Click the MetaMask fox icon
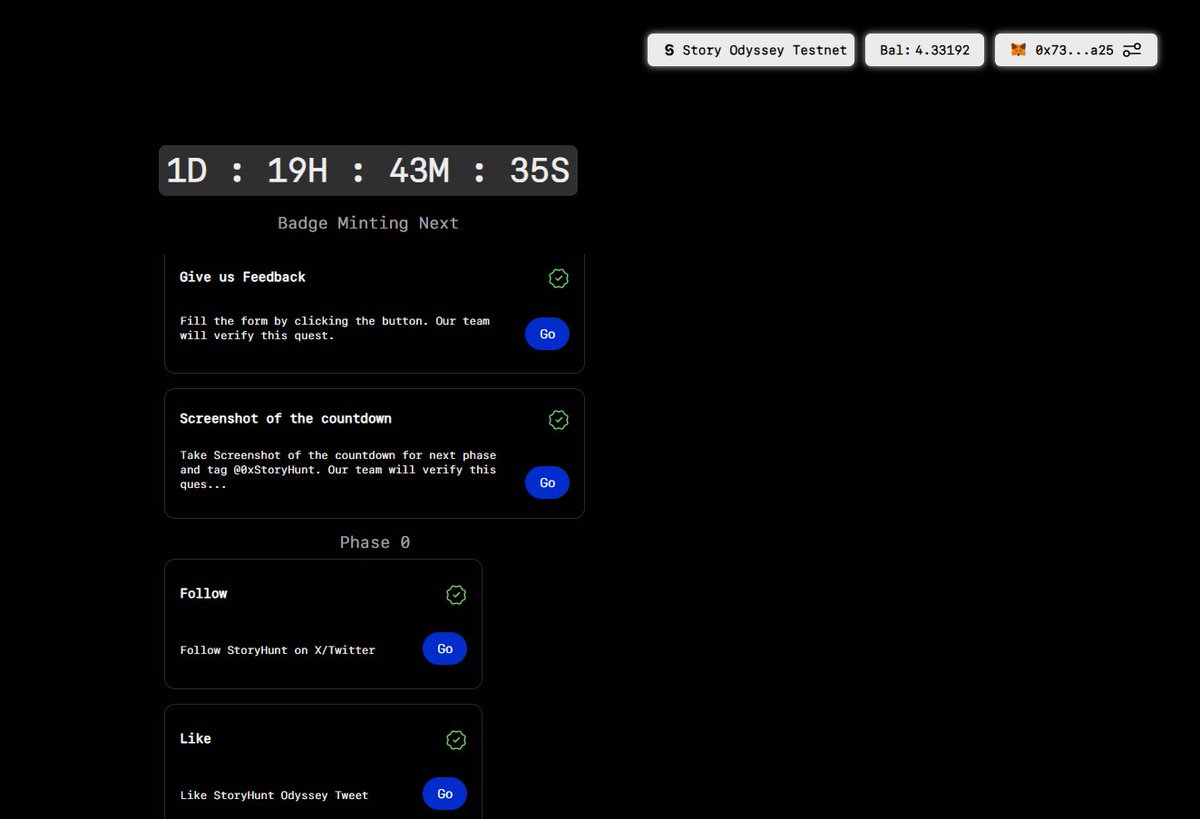The height and width of the screenshot is (819, 1200). coord(1018,50)
